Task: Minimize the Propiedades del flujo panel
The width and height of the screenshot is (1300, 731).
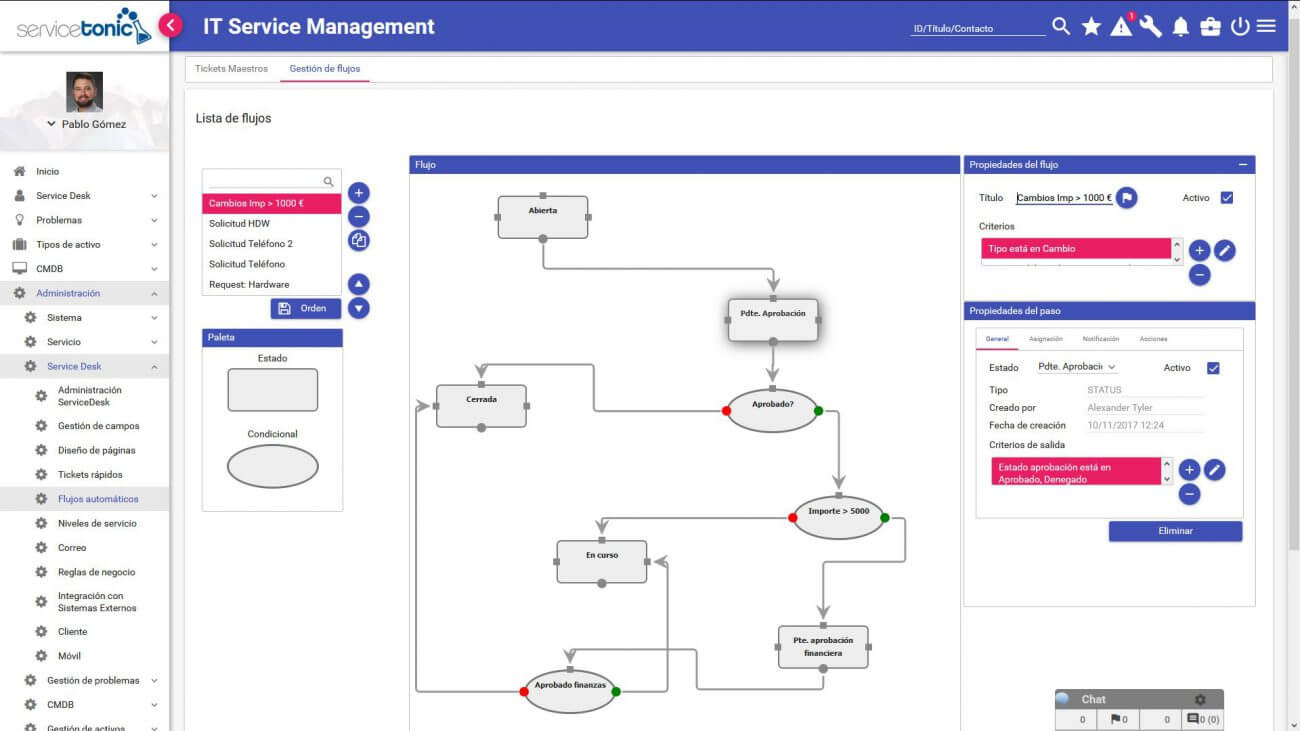Action: tap(1242, 165)
